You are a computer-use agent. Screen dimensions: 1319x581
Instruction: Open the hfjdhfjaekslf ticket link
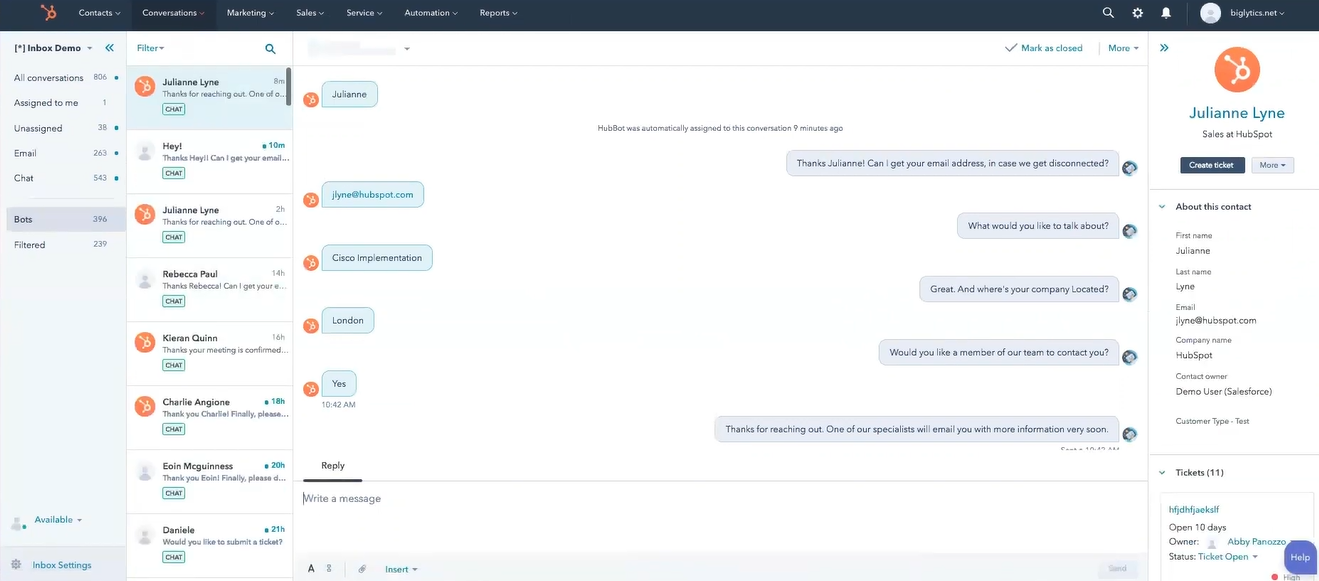point(1193,508)
